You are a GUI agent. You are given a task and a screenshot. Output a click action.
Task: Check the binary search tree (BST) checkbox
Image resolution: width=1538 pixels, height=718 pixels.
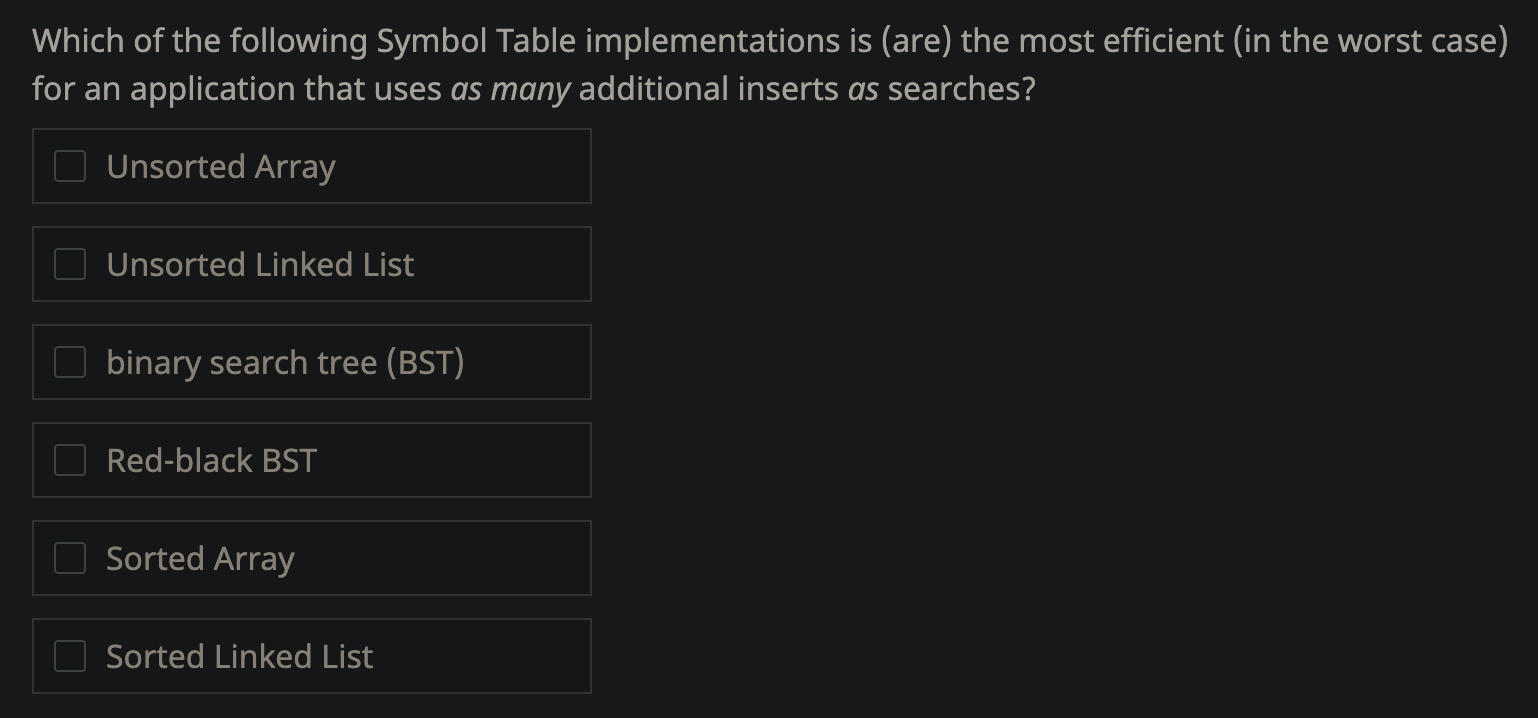pyautogui.click(x=69, y=362)
